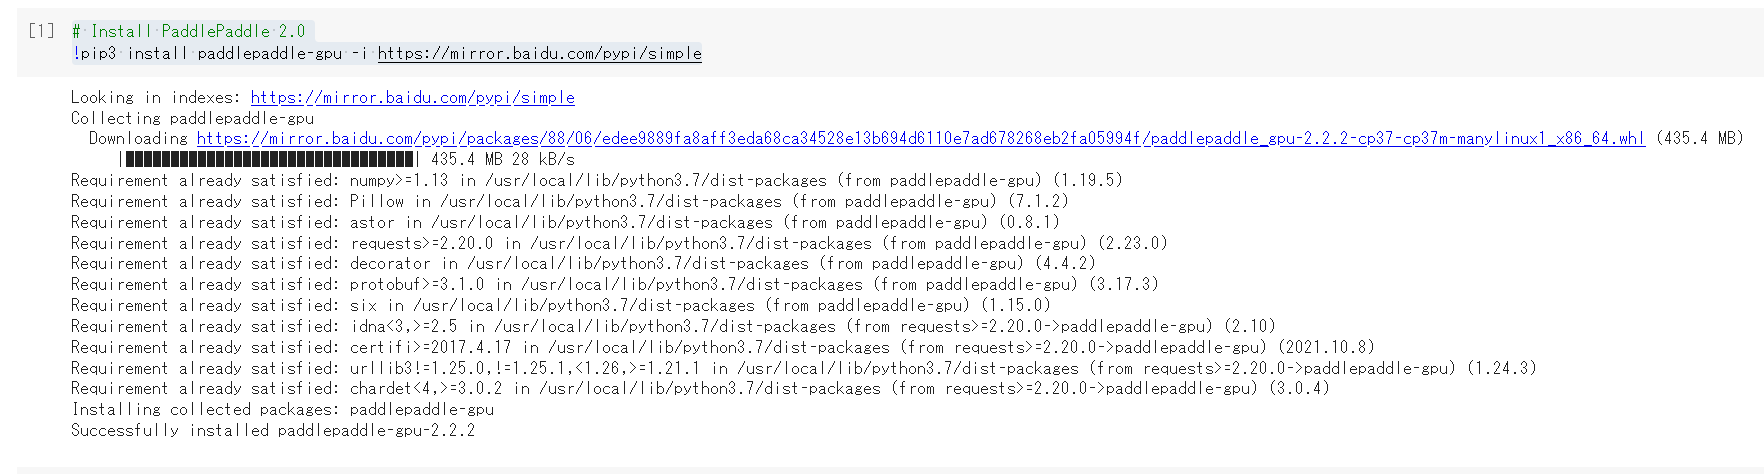This screenshot has width=1764, height=474.
Task: Click the download progress bar
Action: click(270, 160)
